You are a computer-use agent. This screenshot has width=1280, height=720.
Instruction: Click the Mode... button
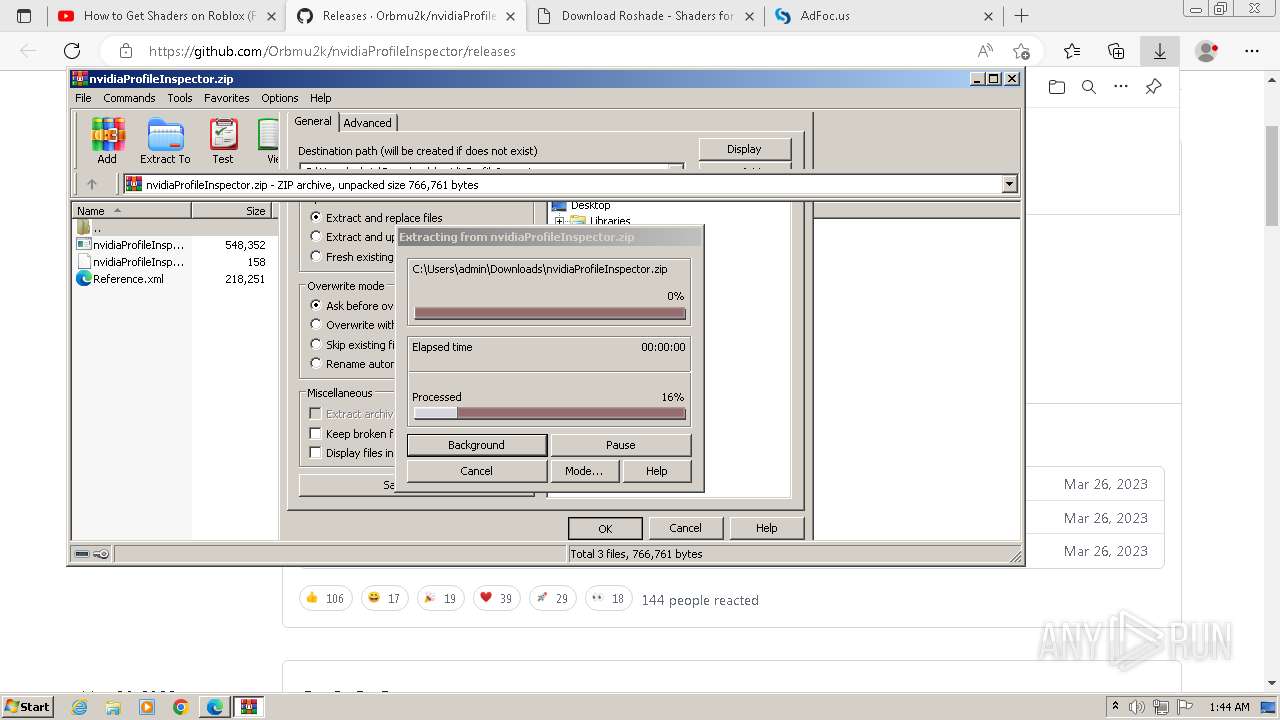(584, 471)
